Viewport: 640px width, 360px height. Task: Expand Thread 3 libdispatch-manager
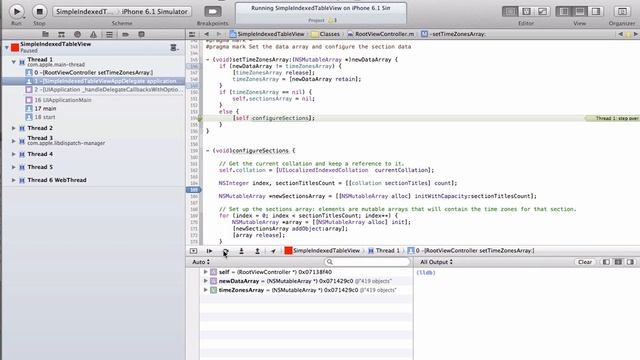[x=14, y=141]
